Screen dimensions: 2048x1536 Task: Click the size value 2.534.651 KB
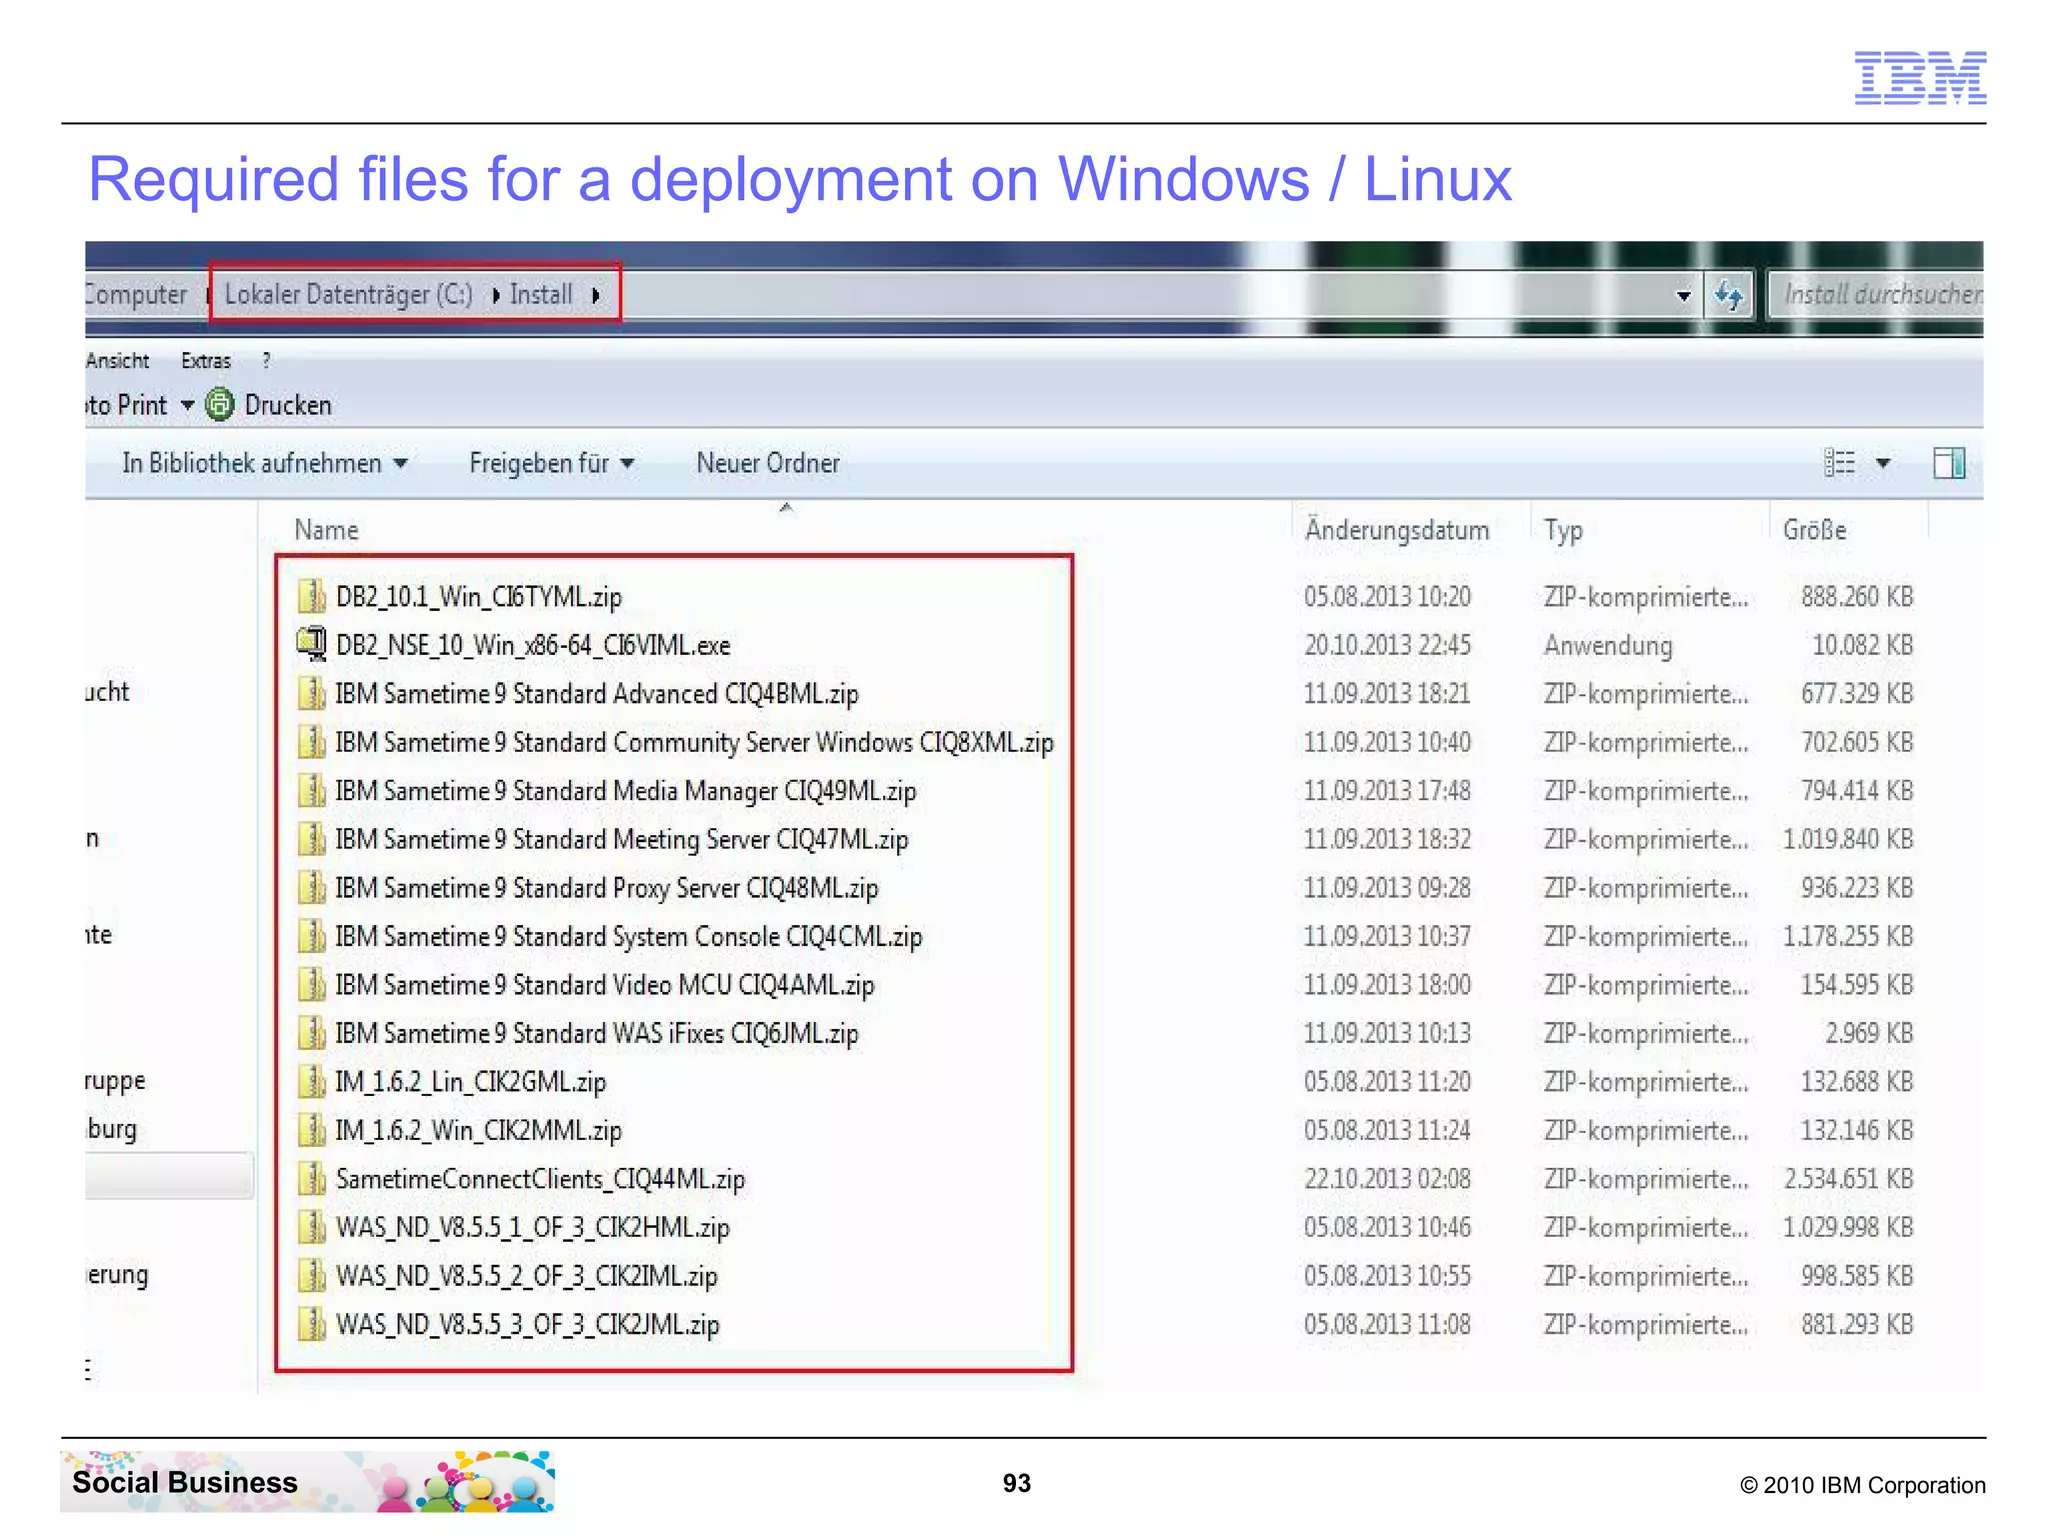[x=1849, y=1179]
